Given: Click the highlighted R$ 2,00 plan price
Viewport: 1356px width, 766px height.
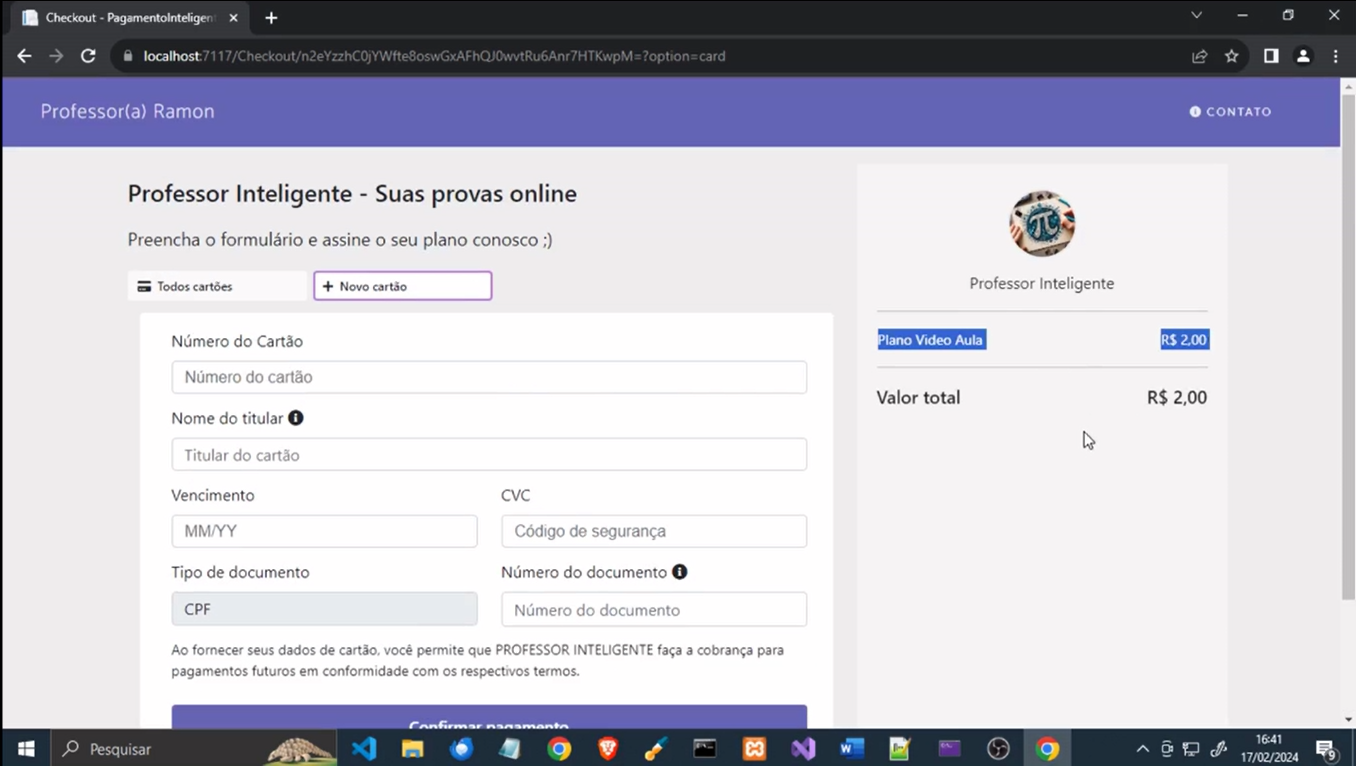Looking at the screenshot, I should coord(1184,340).
